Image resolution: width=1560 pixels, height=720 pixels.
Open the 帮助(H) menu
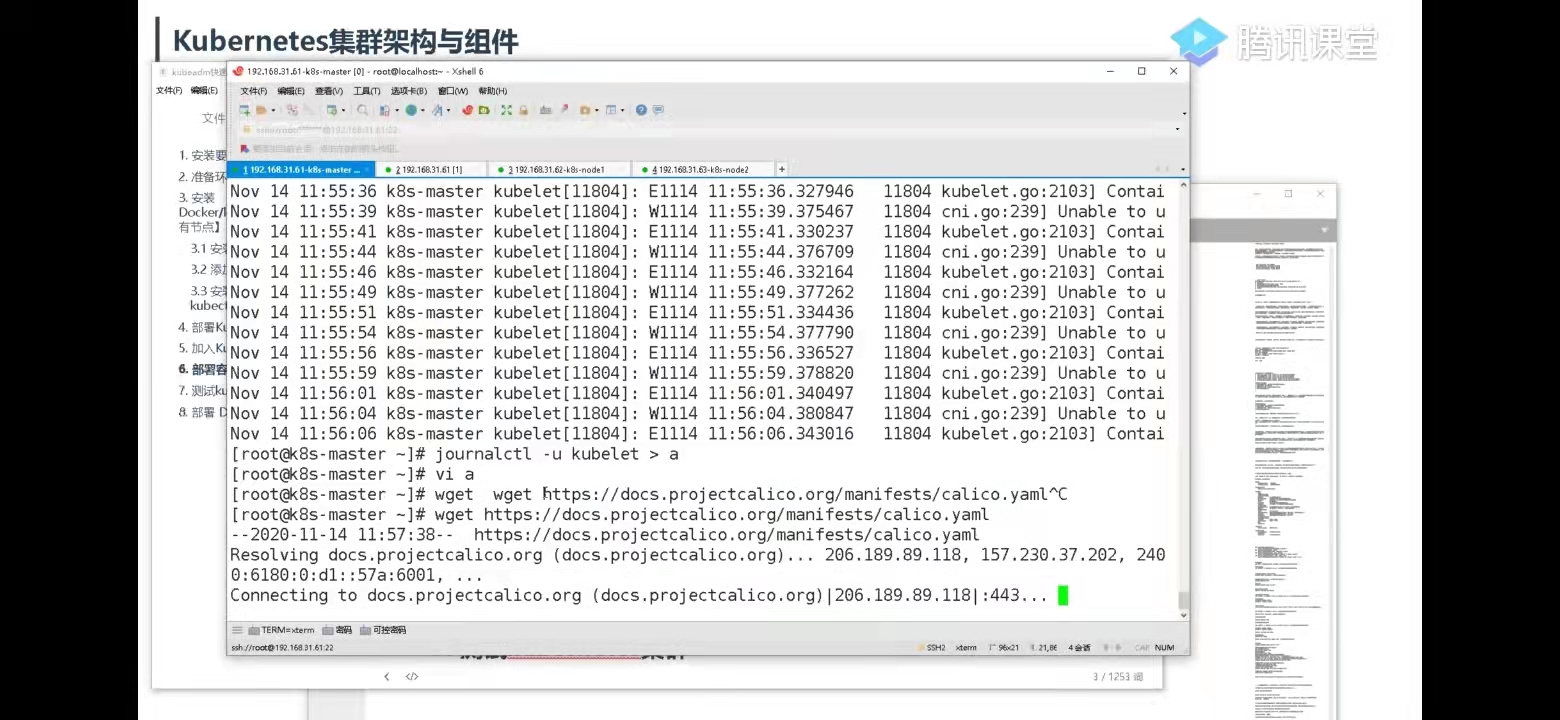coord(492,91)
